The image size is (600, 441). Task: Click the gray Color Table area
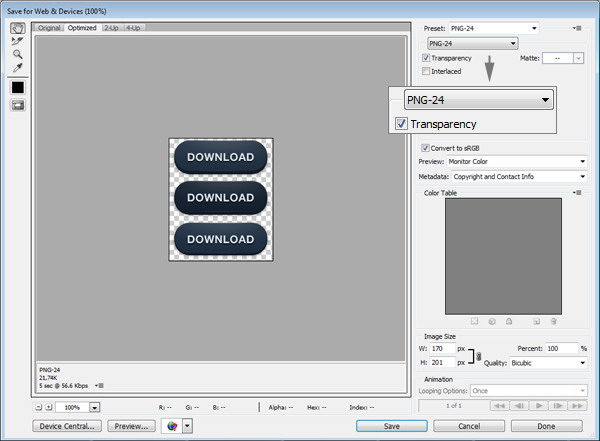point(503,256)
